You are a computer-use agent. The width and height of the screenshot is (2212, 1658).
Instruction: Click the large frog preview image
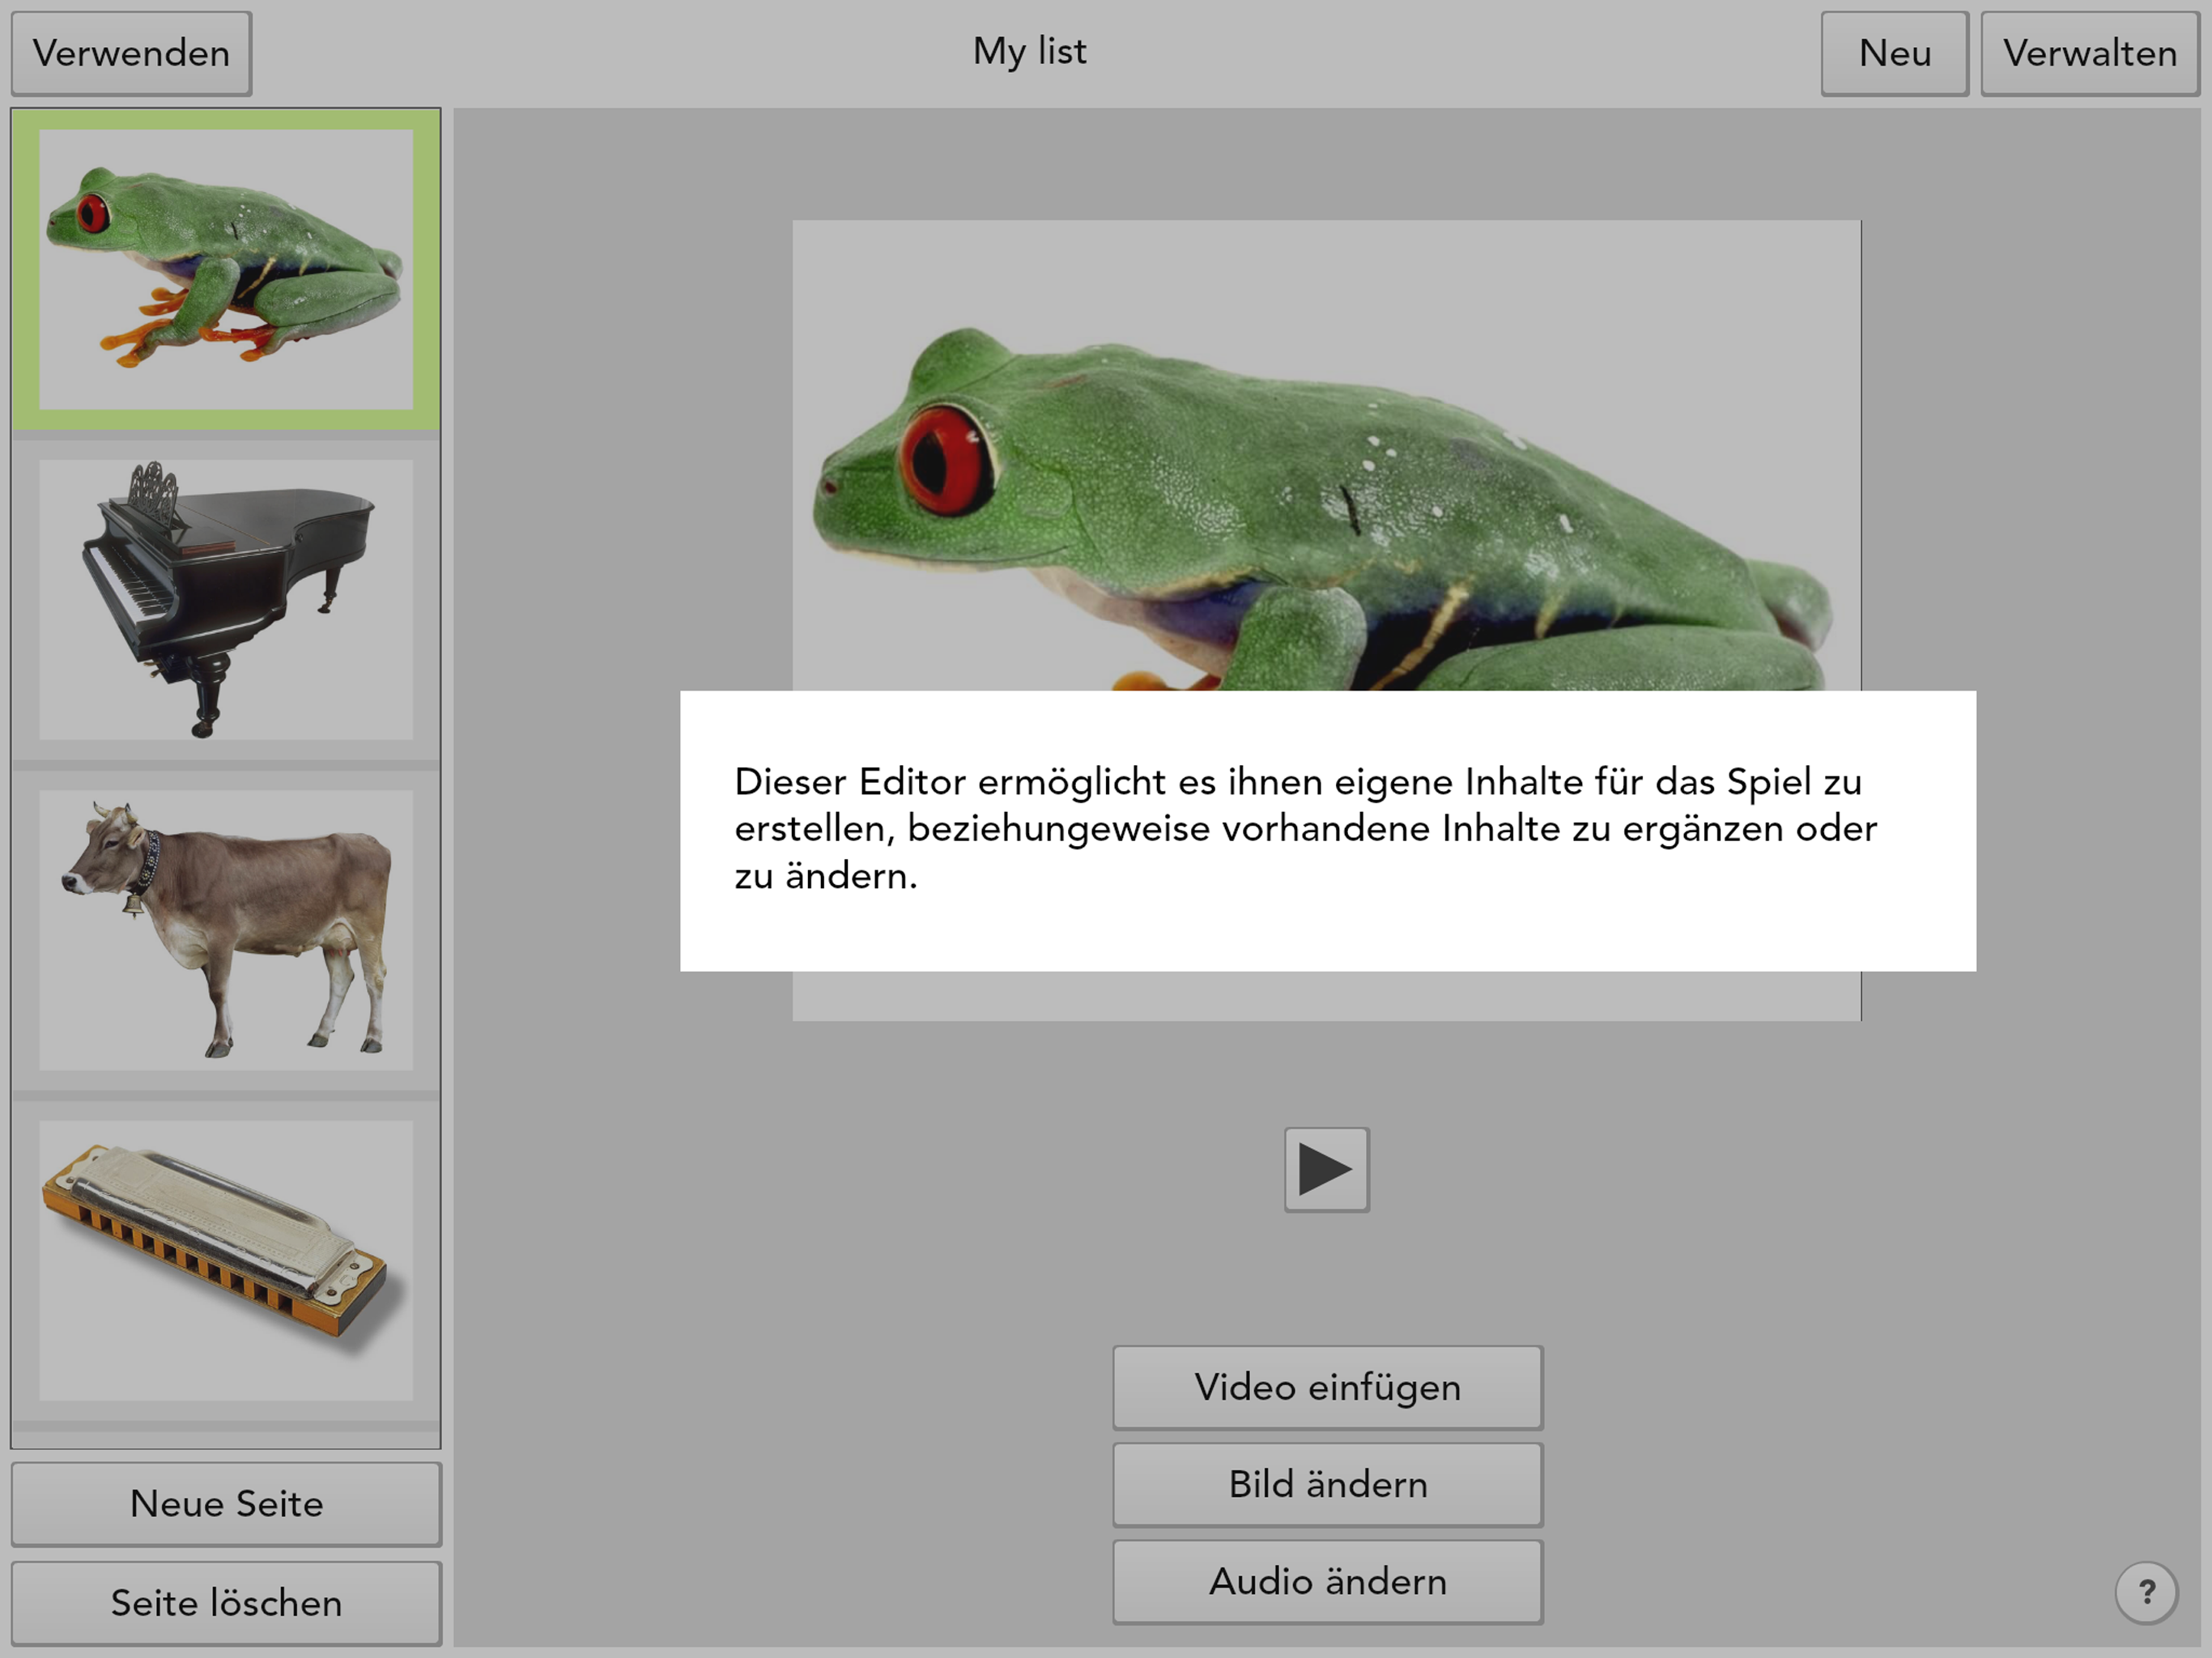click(1327, 455)
